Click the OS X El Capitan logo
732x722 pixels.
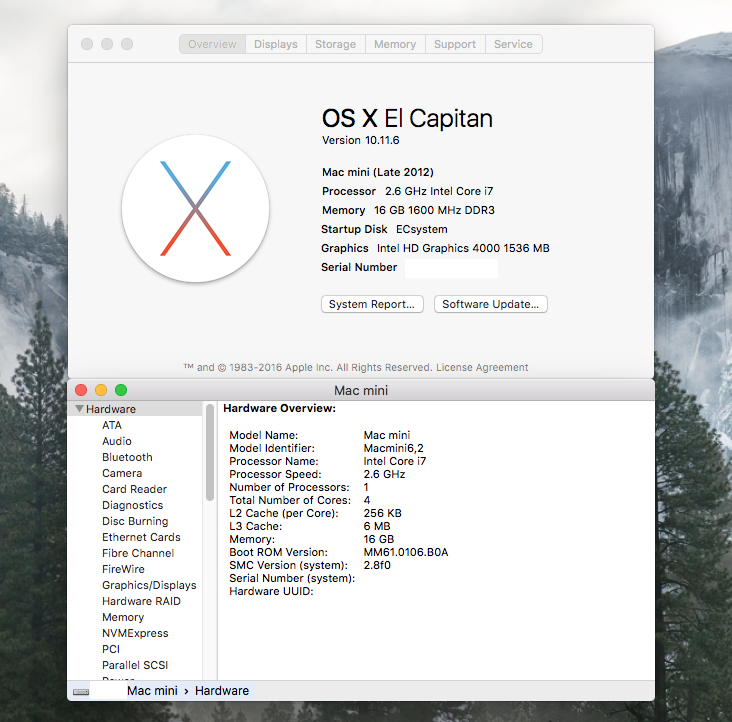pos(196,208)
